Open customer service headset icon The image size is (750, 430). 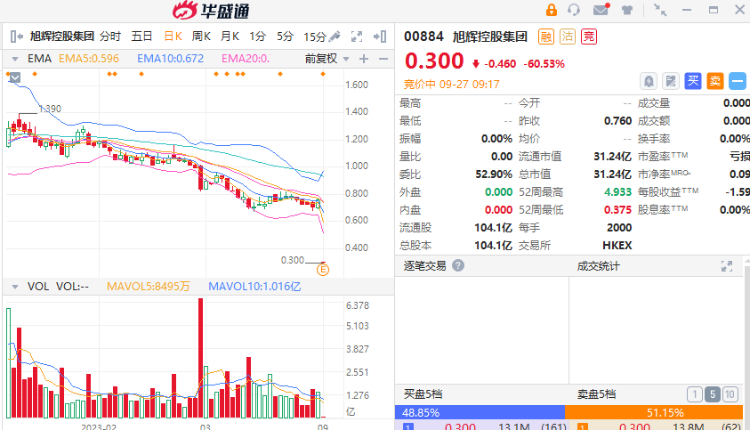pyautogui.click(x=574, y=10)
